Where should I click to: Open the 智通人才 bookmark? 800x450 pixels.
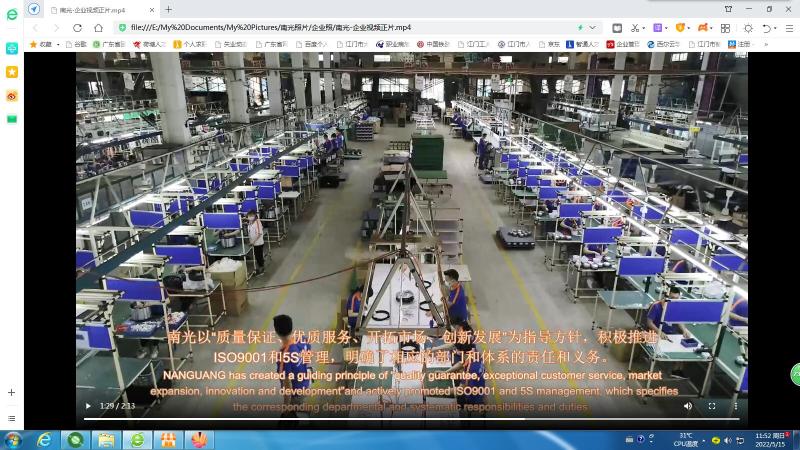[582, 44]
